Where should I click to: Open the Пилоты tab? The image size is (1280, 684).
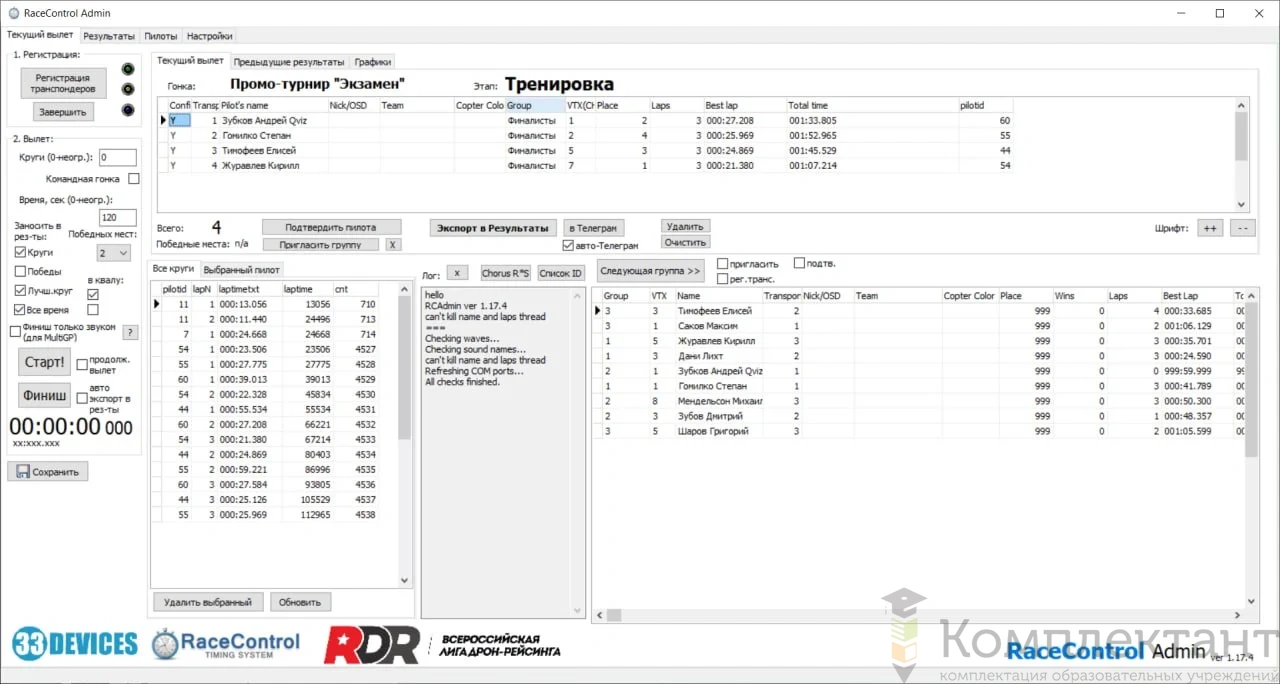coord(160,36)
